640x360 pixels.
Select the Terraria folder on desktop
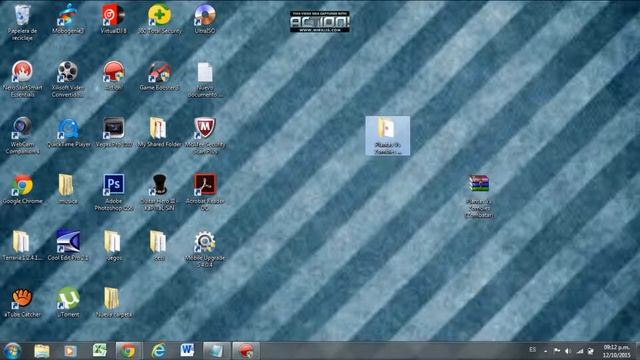[22, 246]
